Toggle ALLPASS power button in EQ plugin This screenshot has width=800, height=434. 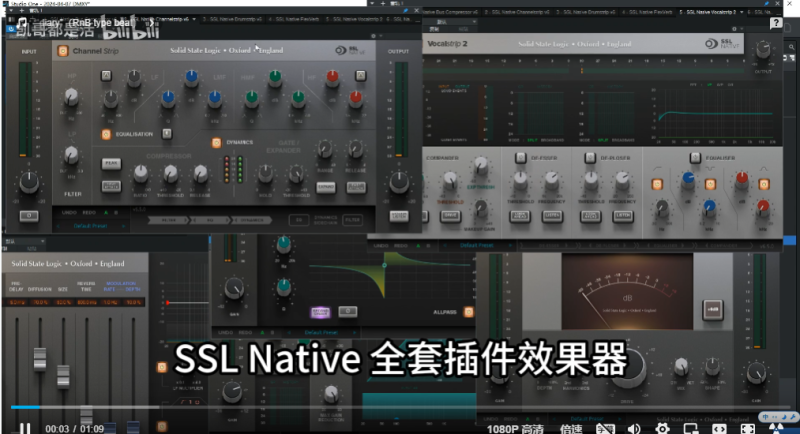[468, 312]
